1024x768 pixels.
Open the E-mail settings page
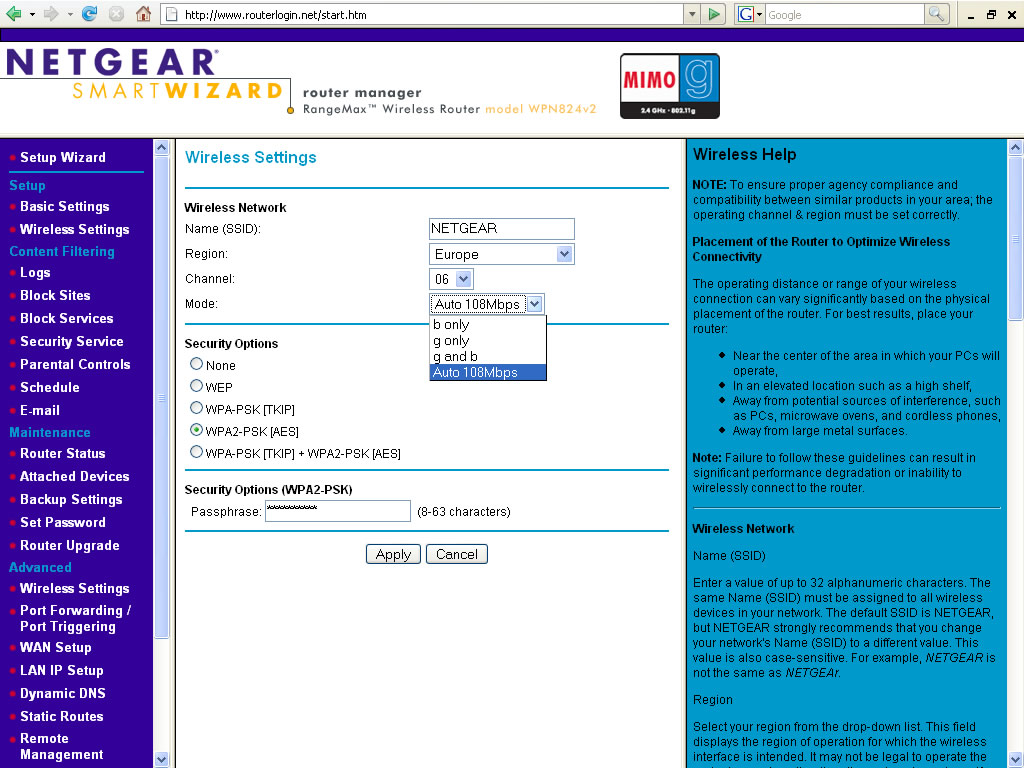(x=40, y=410)
